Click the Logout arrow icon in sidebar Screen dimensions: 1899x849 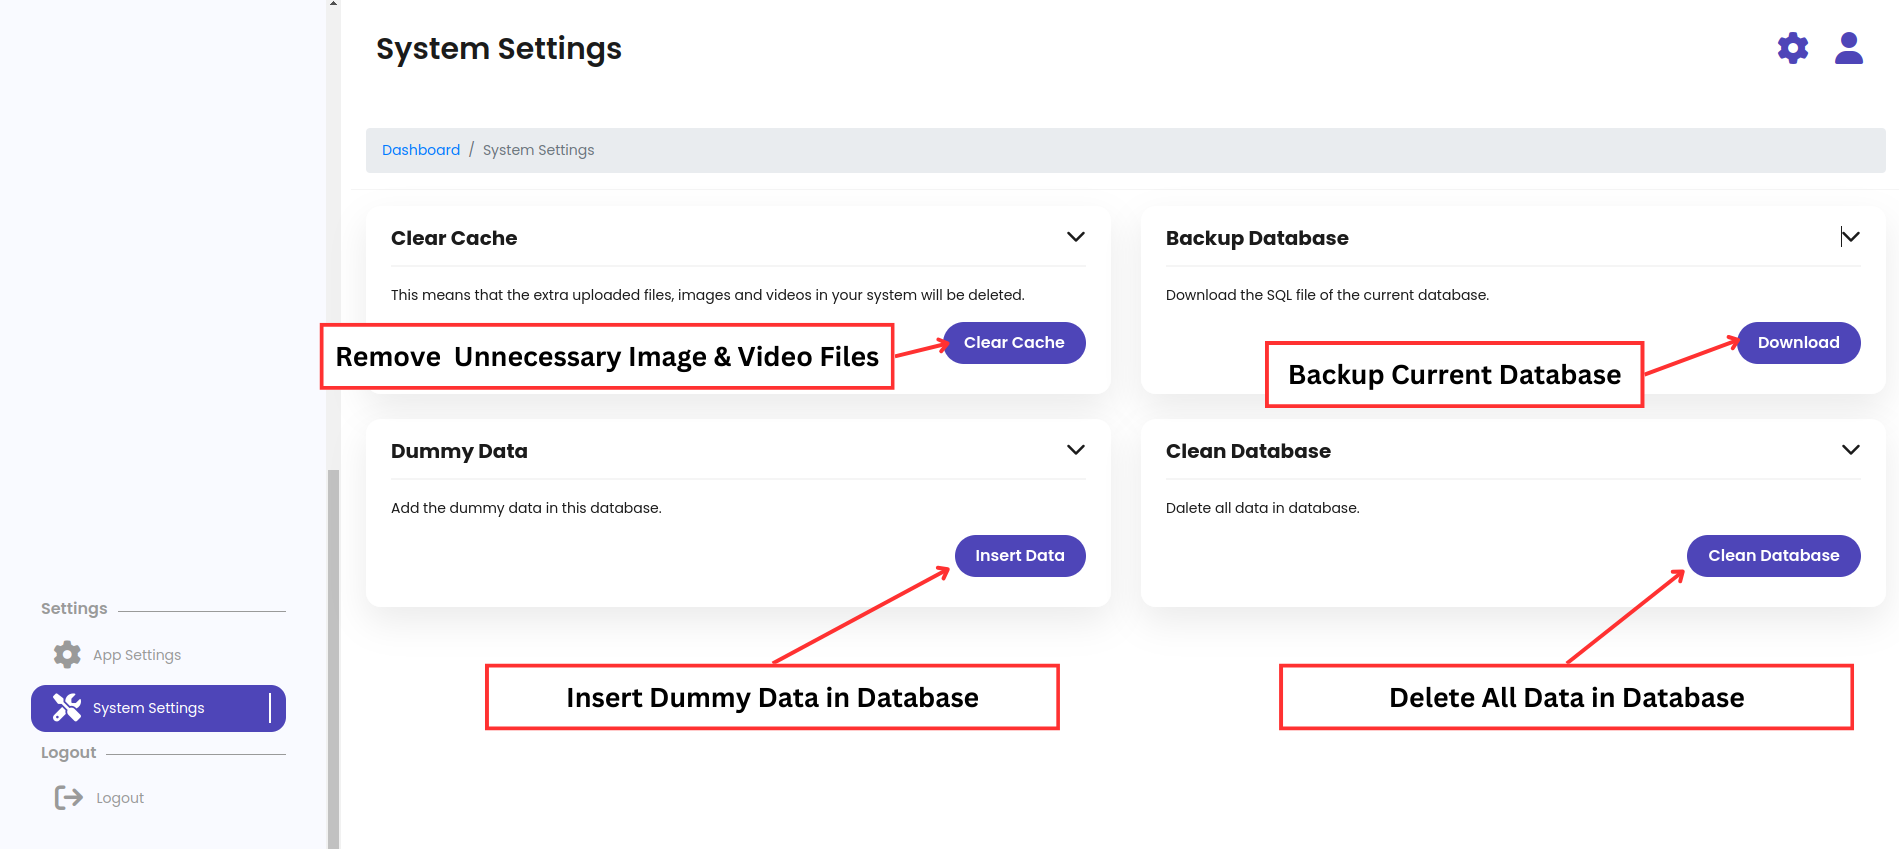click(68, 798)
